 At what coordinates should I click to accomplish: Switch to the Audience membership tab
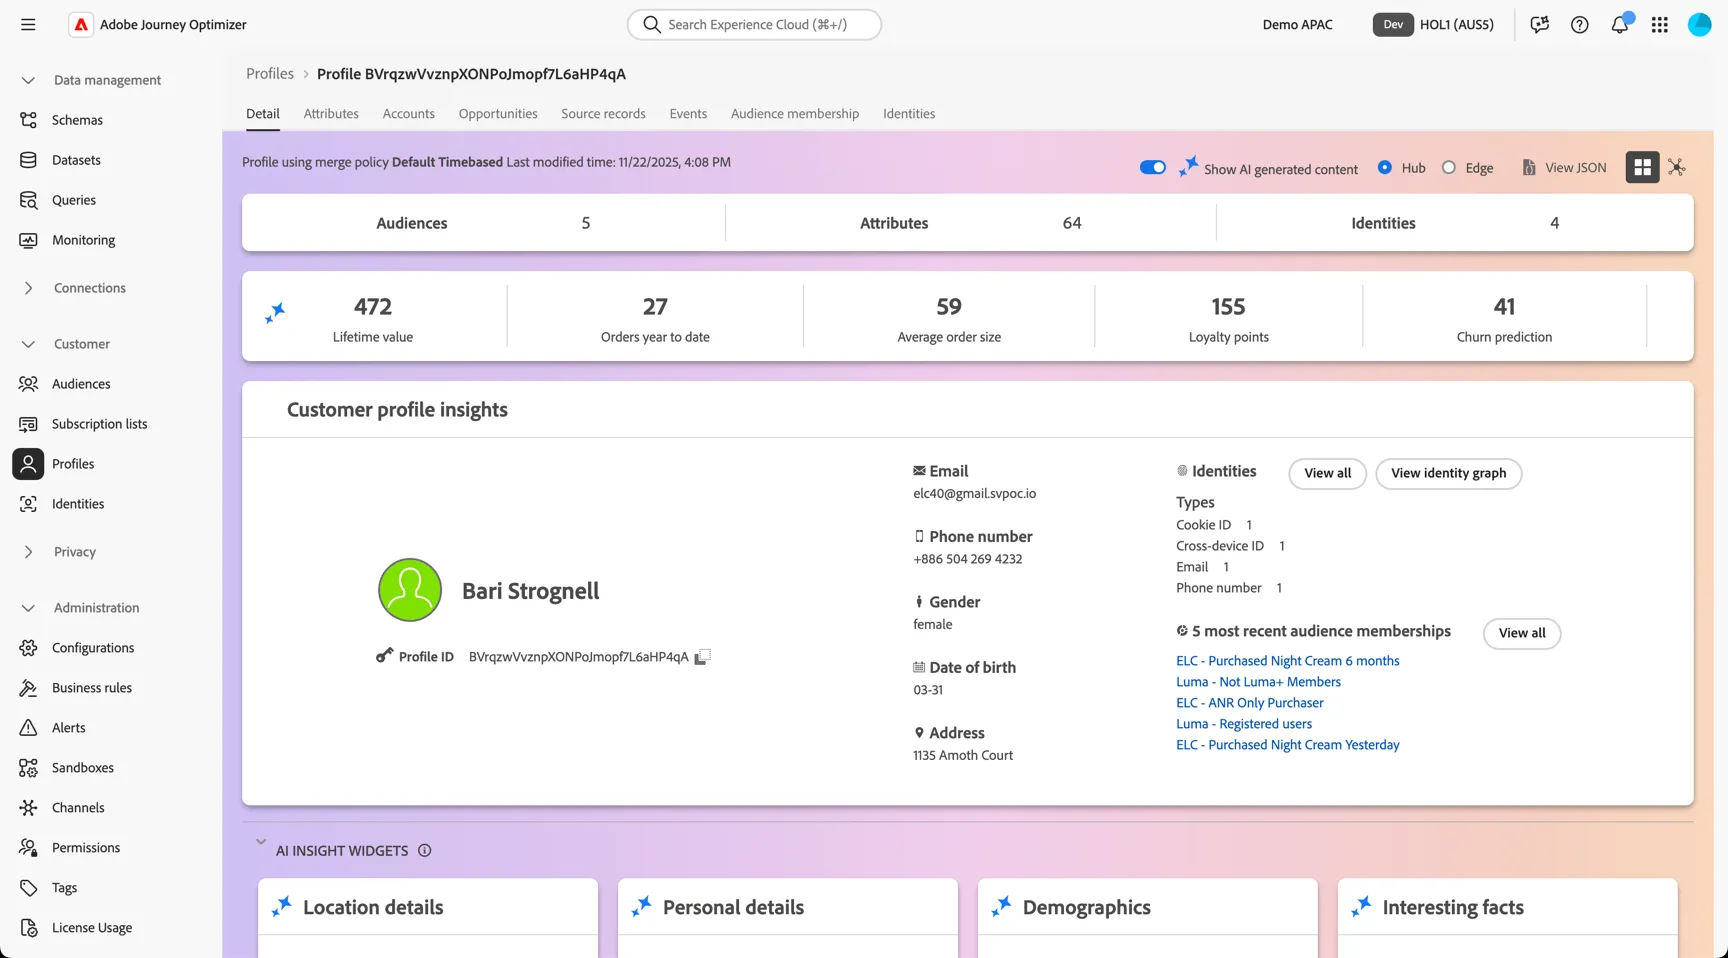794,114
